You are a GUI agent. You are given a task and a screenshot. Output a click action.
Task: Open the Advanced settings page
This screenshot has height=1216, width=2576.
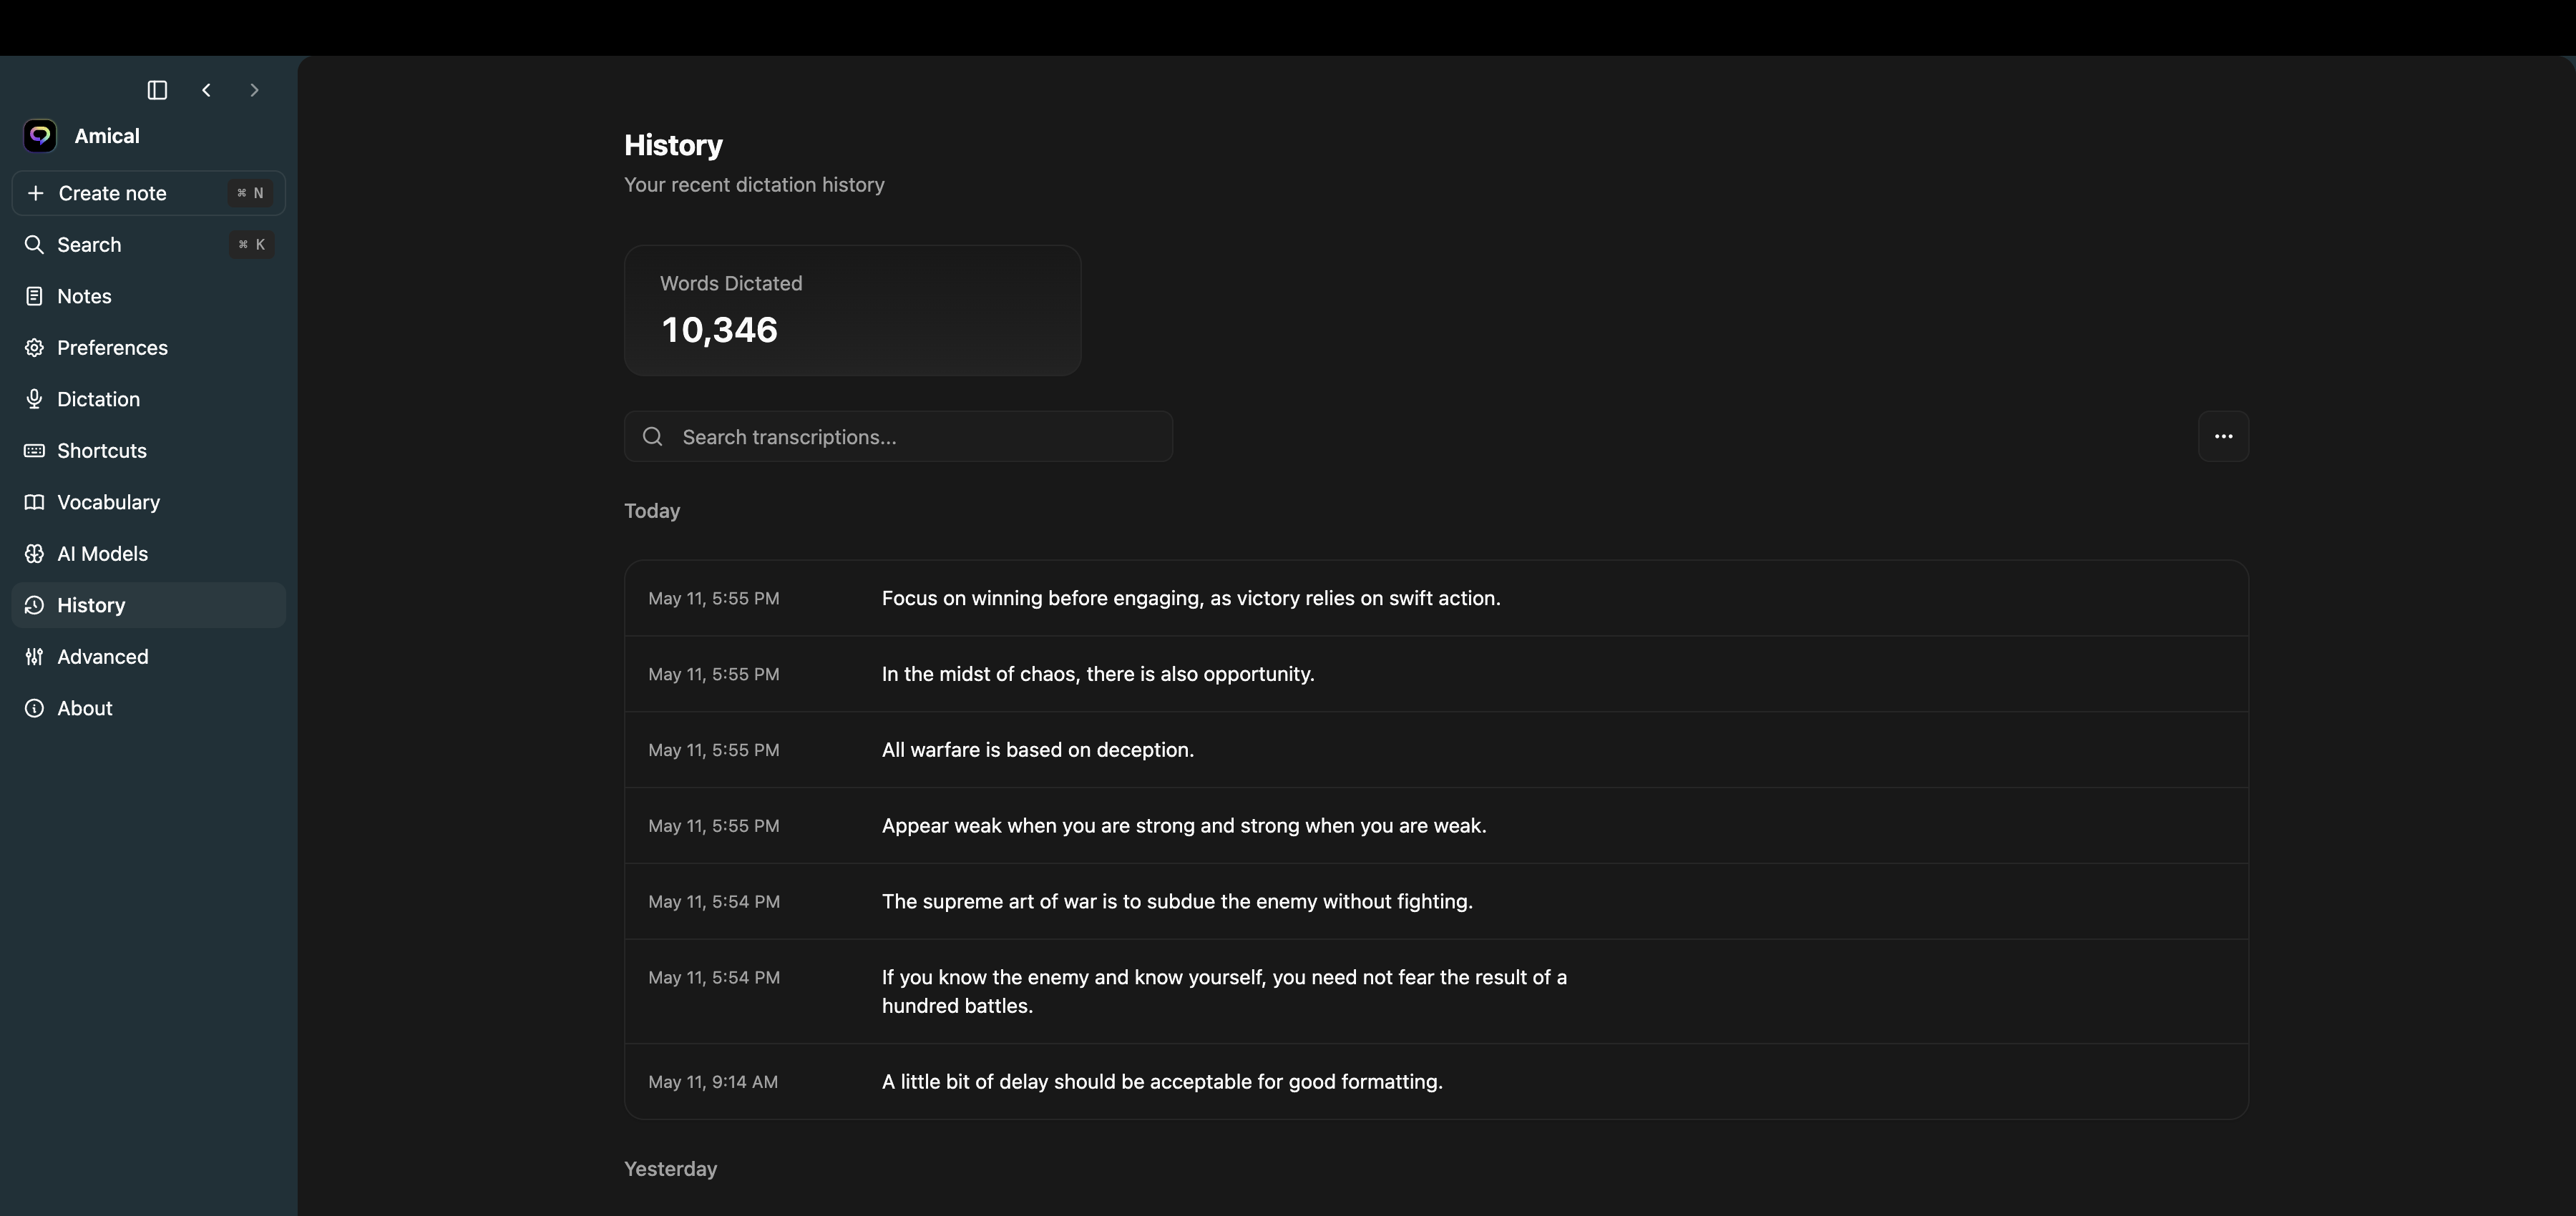coord(148,657)
